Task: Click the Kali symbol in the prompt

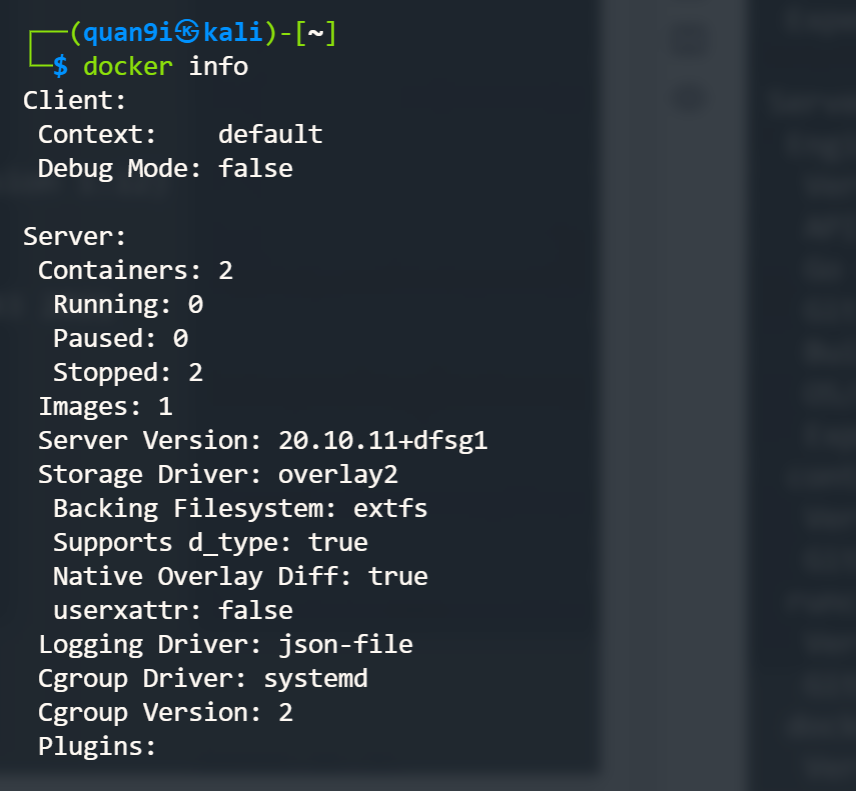Action: pyautogui.click(x=187, y=33)
